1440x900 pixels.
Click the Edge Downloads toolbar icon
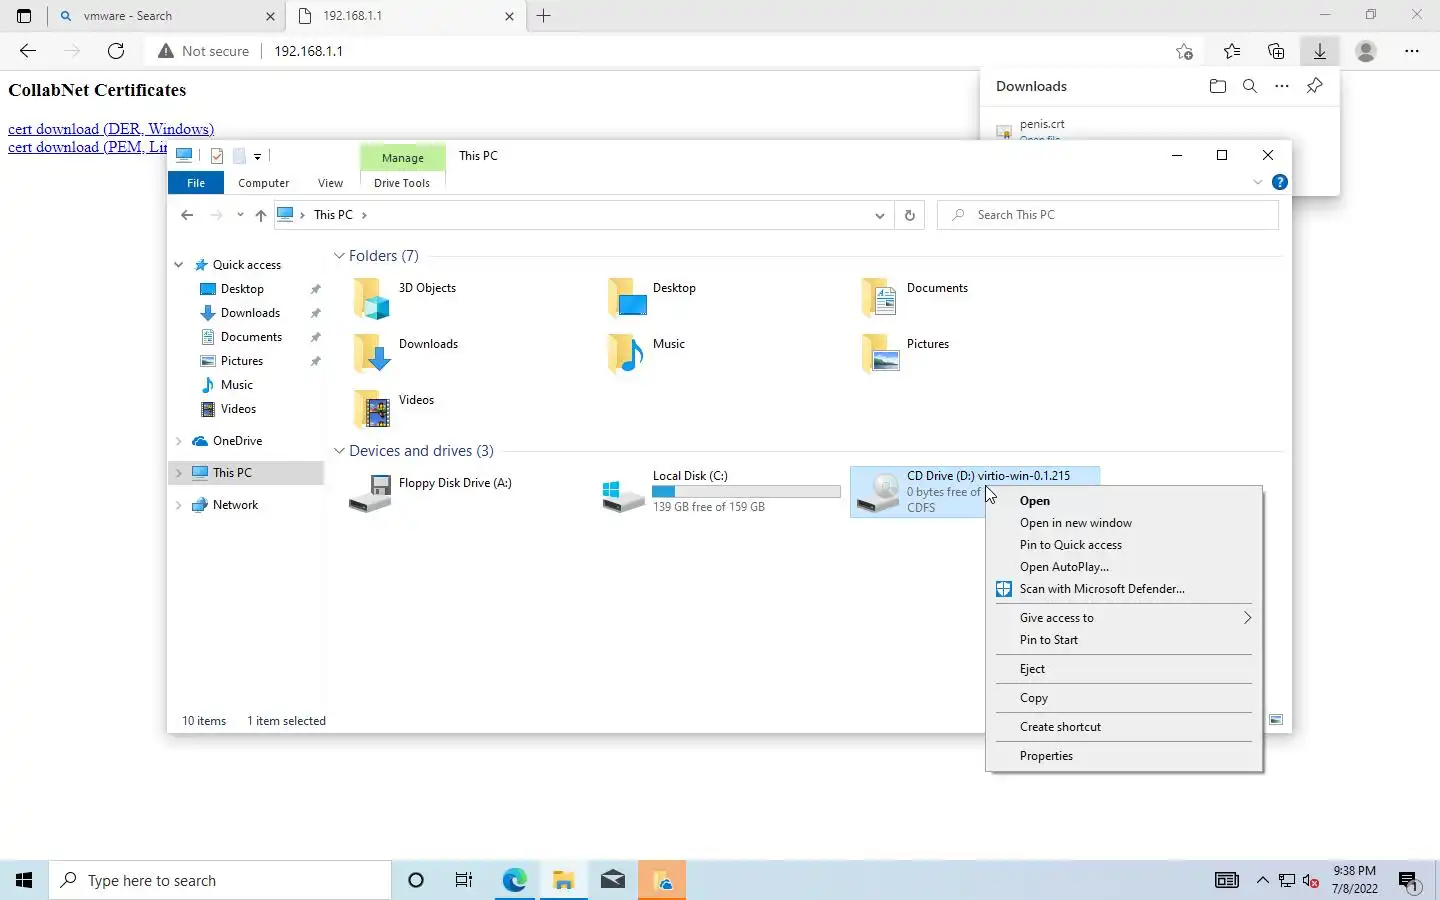pyautogui.click(x=1320, y=51)
